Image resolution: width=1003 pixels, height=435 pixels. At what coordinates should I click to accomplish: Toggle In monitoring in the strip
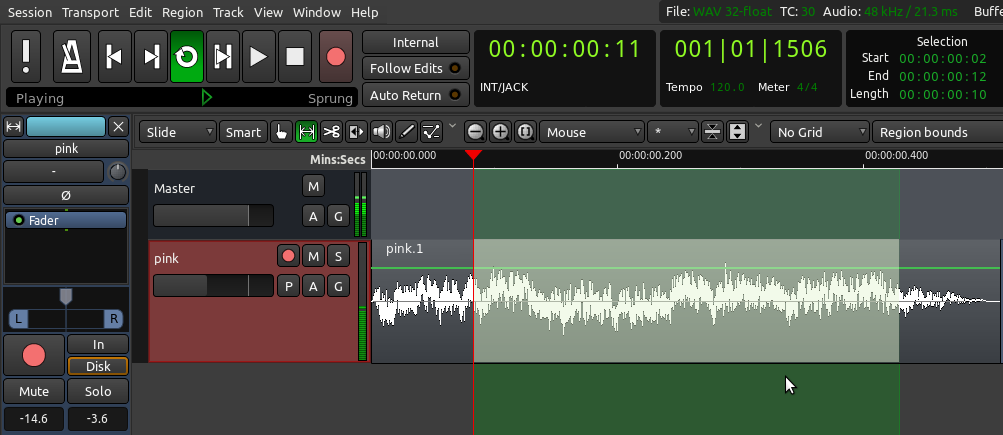click(98, 344)
